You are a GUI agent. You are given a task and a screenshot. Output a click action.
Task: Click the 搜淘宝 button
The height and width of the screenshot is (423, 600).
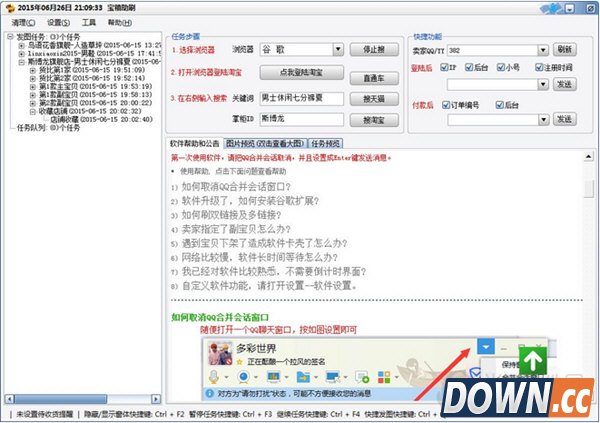click(374, 120)
